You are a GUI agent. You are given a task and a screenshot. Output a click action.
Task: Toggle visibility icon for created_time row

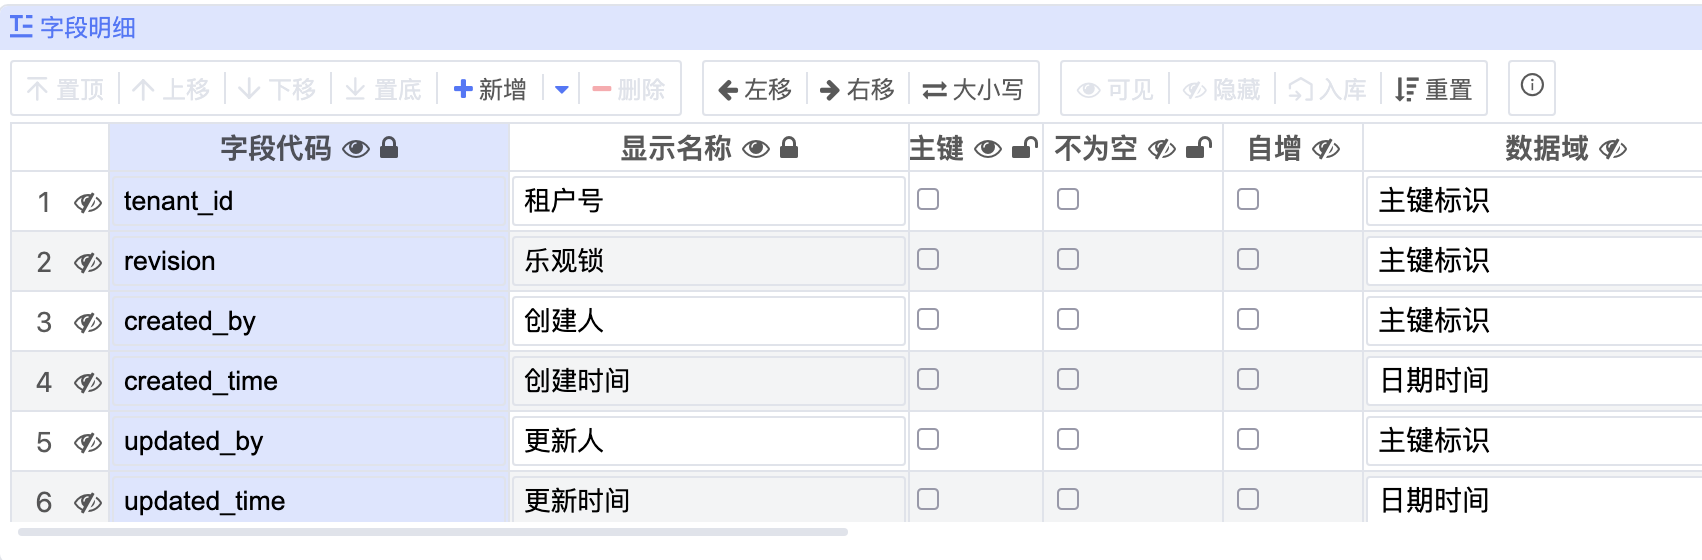click(x=88, y=383)
